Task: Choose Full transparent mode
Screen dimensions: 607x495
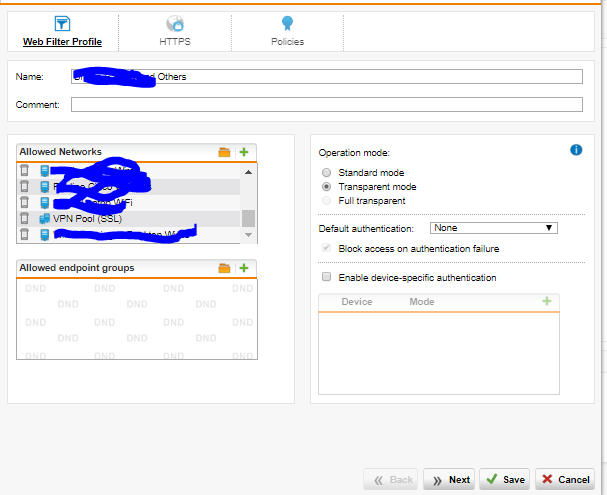Action: coord(327,200)
